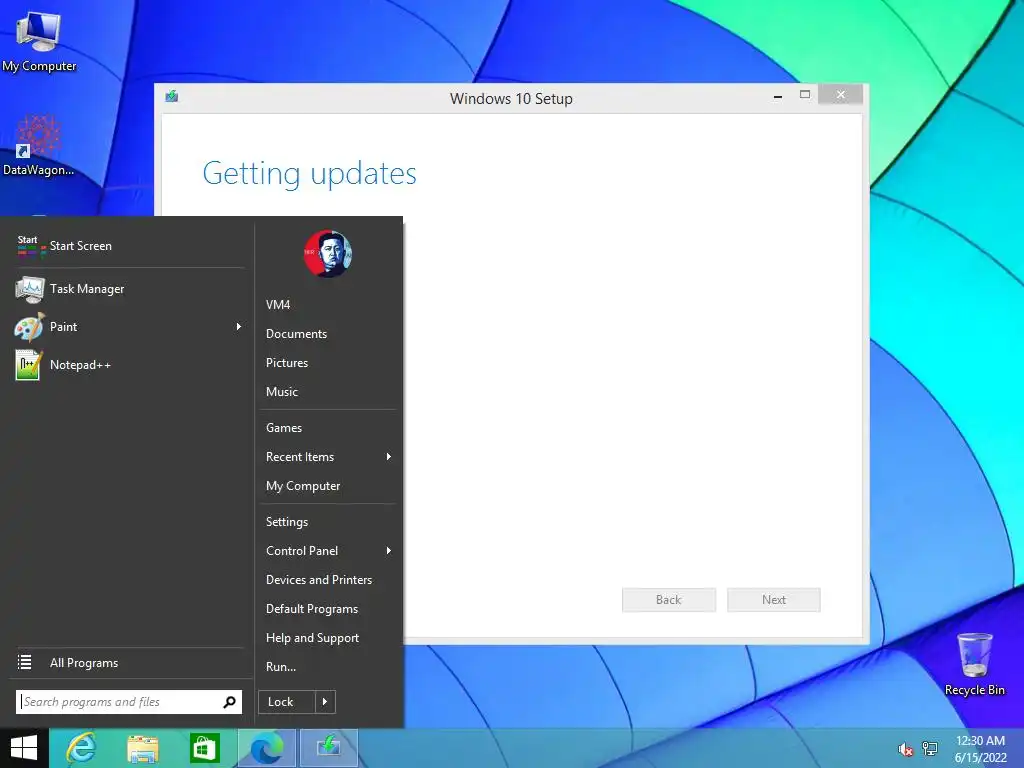Expand the Paint jump list arrow

point(239,327)
